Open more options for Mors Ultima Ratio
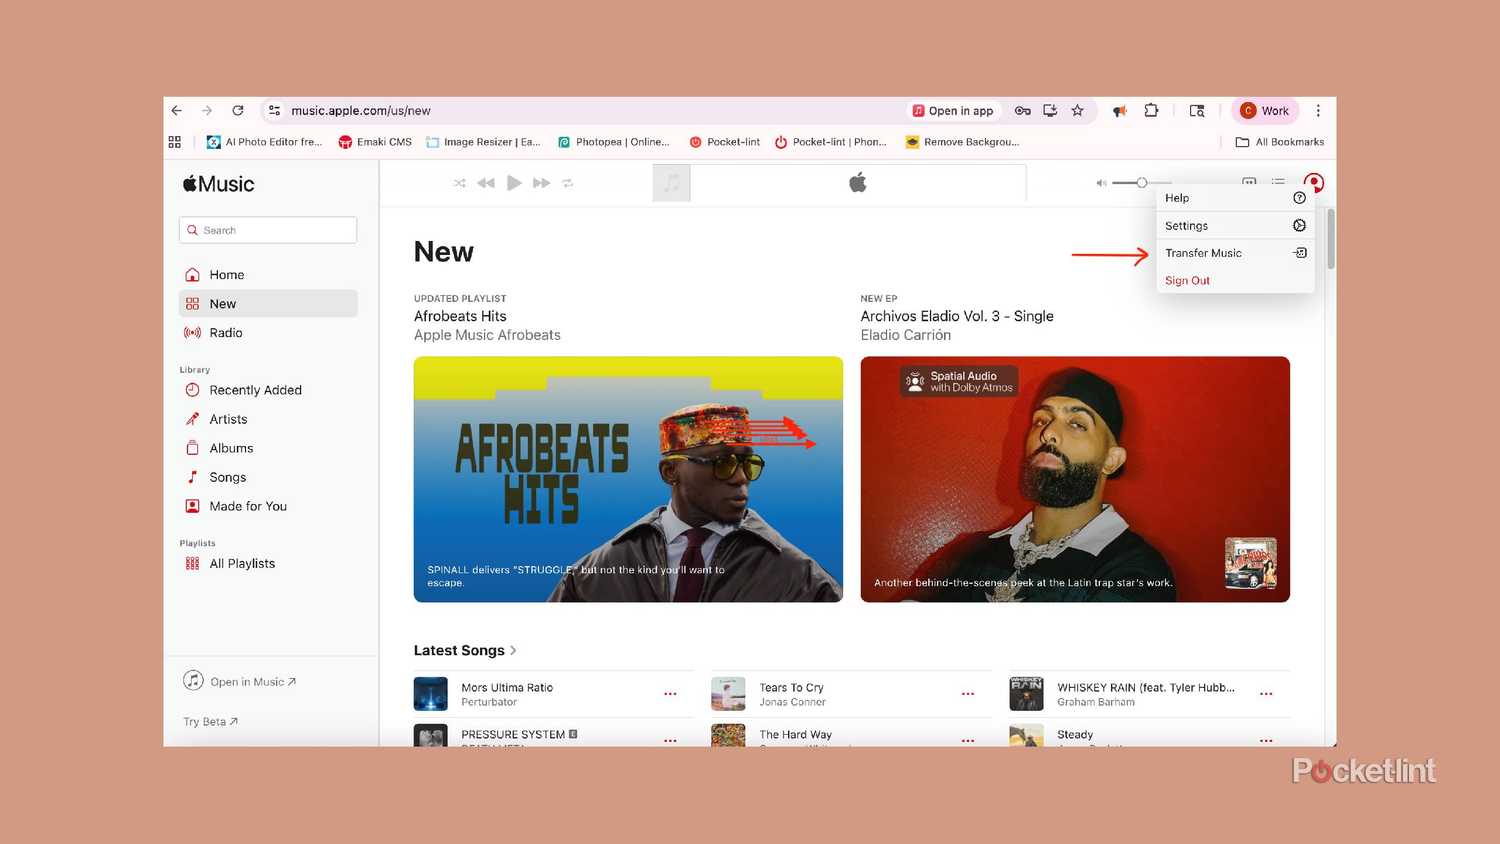The height and width of the screenshot is (844, 1500). coord(670,694)
